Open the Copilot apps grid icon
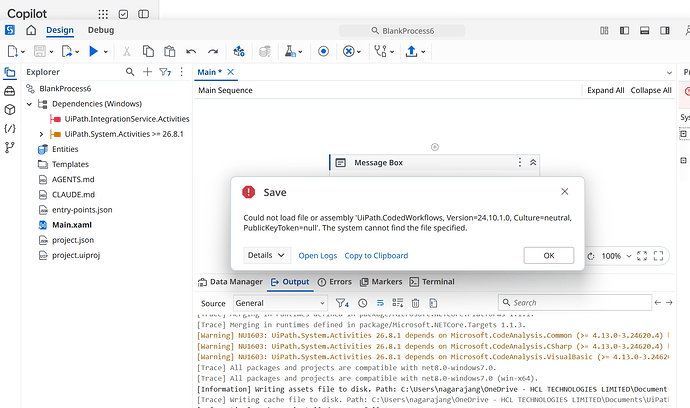 tap(103, 14)
